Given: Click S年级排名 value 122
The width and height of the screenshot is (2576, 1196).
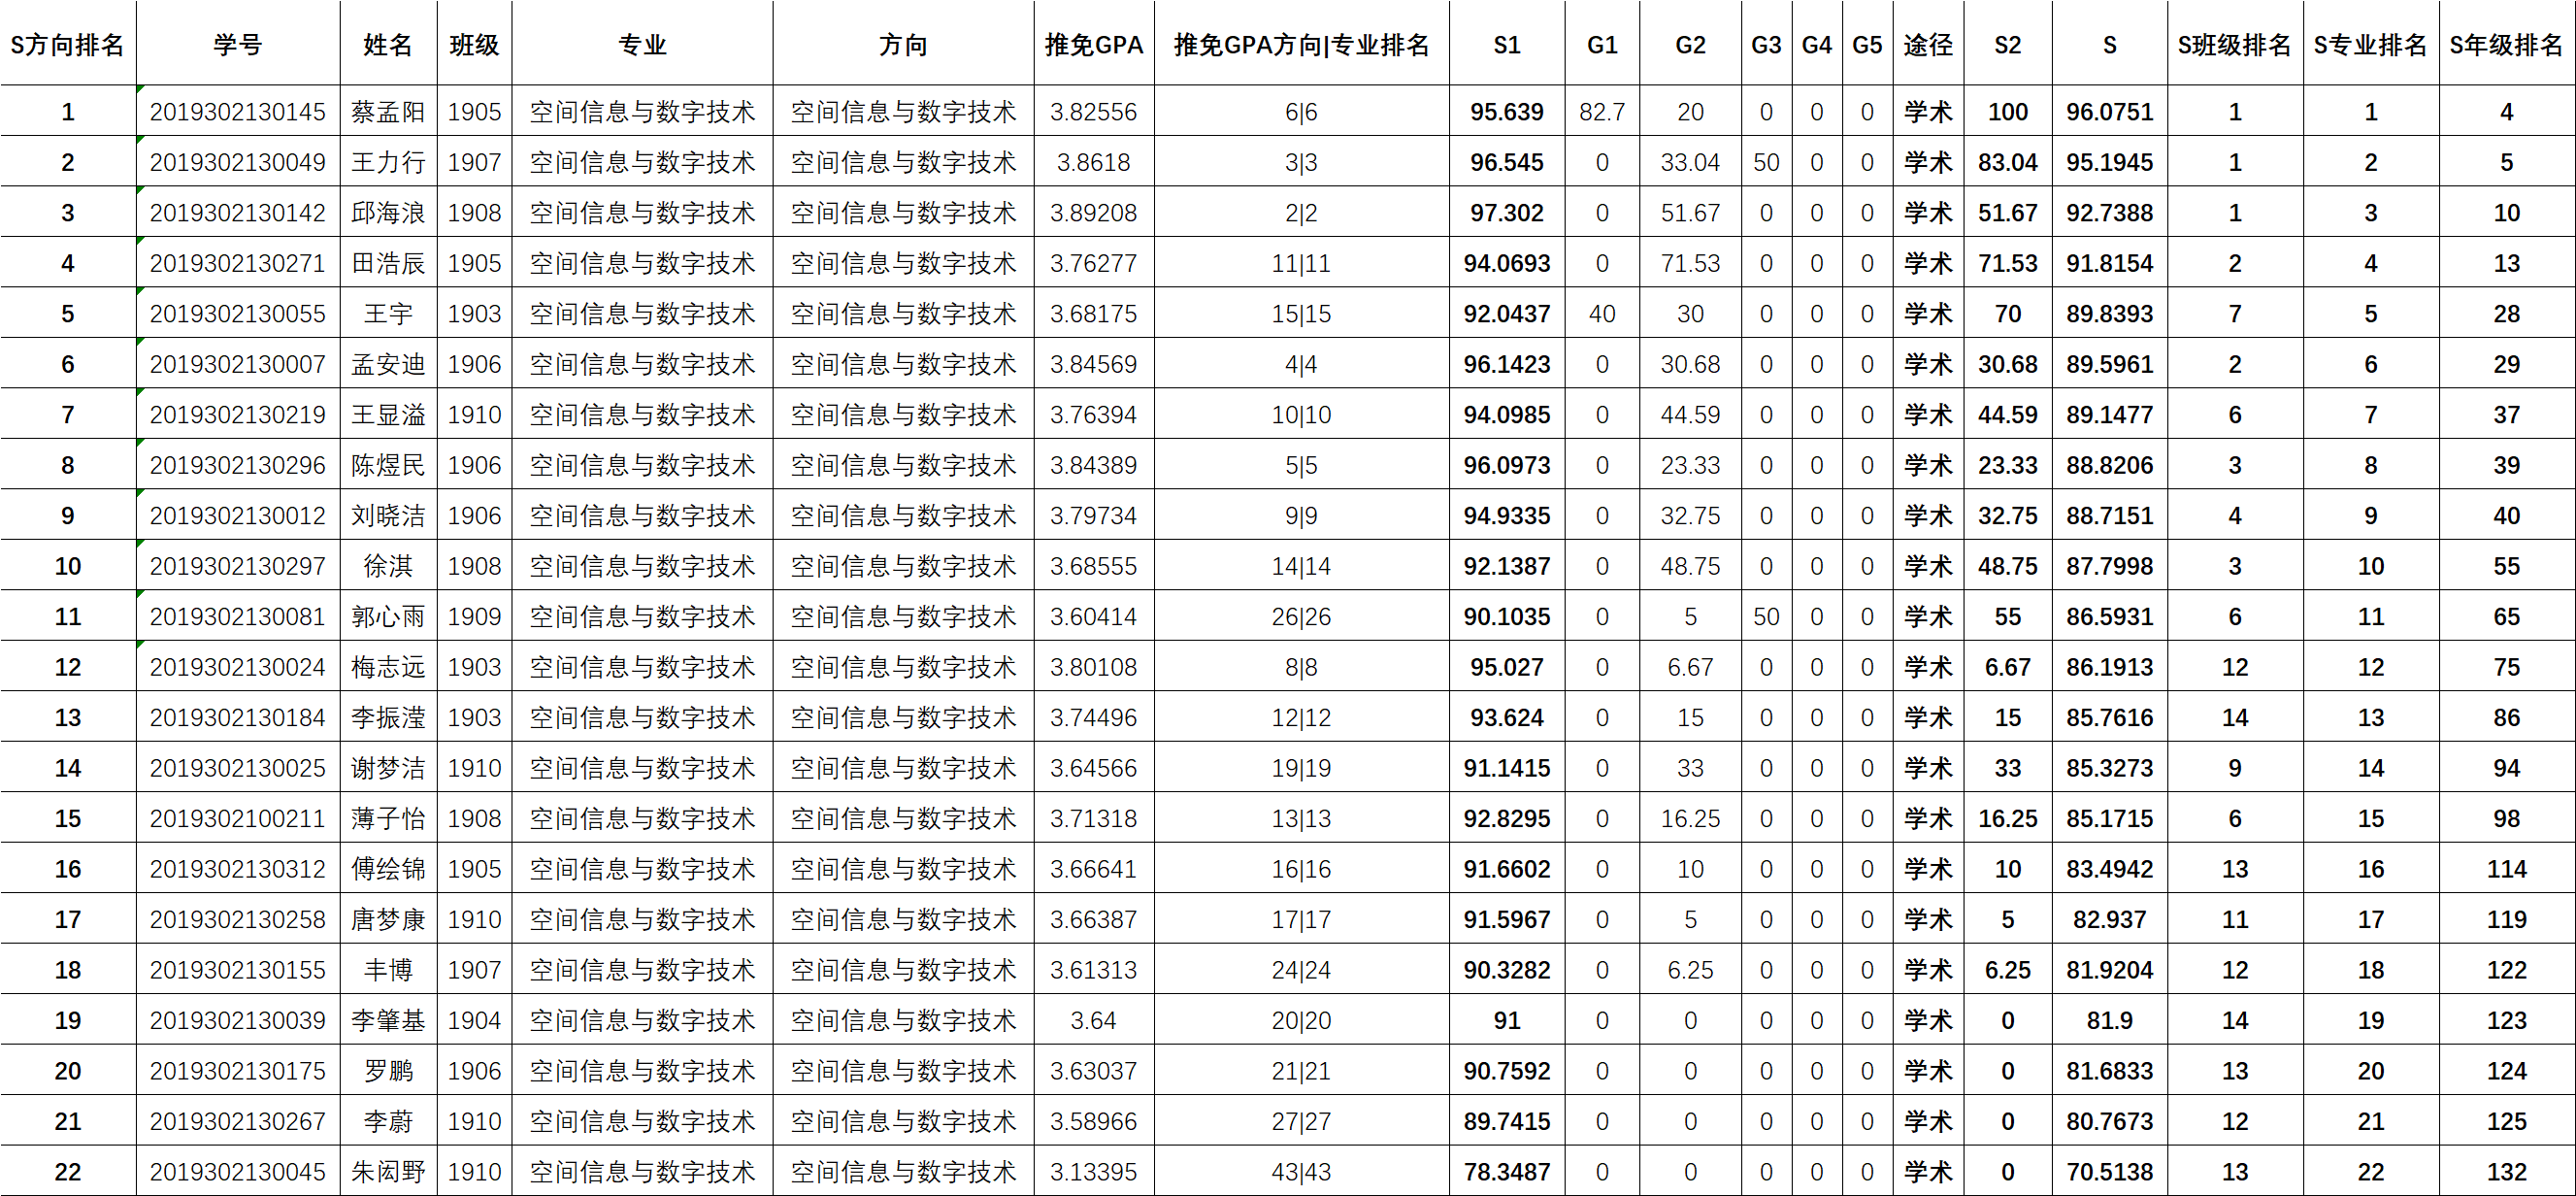Looking at the screenshot, I should (2506, 970).
